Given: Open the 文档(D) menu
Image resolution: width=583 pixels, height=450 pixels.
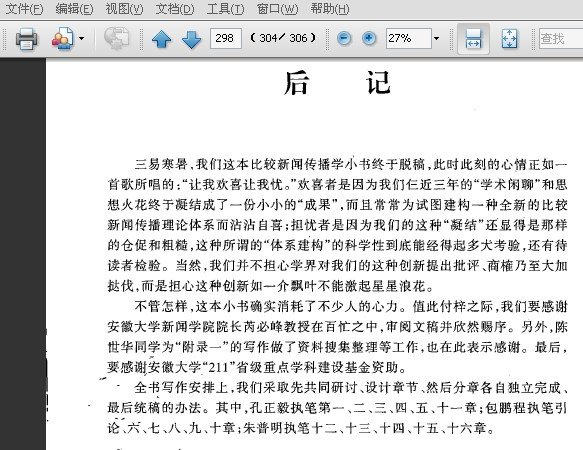Looking at the screenshot, I should pos(175,9).
